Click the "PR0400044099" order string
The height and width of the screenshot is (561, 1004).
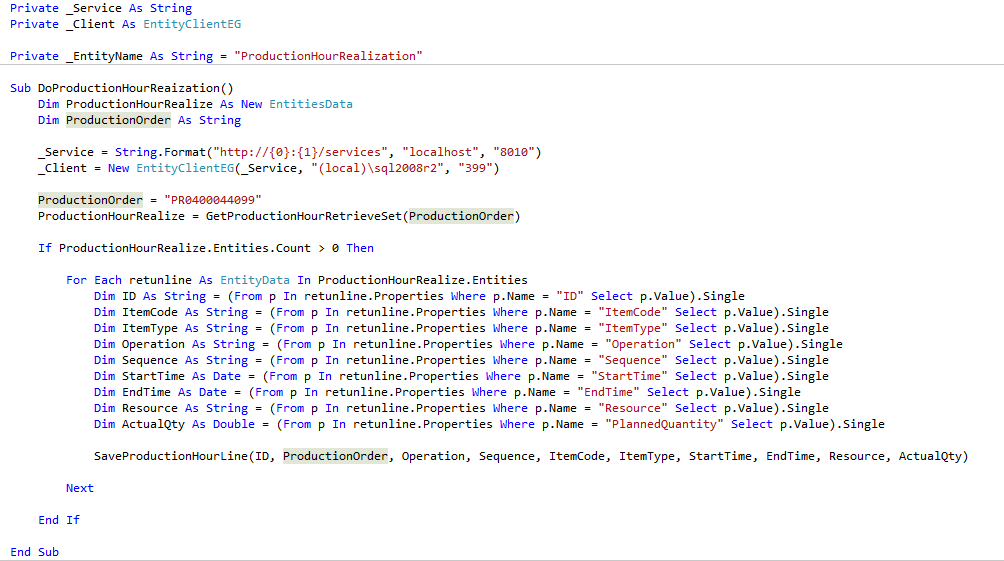pyautogui.click(x=213, y=200)
